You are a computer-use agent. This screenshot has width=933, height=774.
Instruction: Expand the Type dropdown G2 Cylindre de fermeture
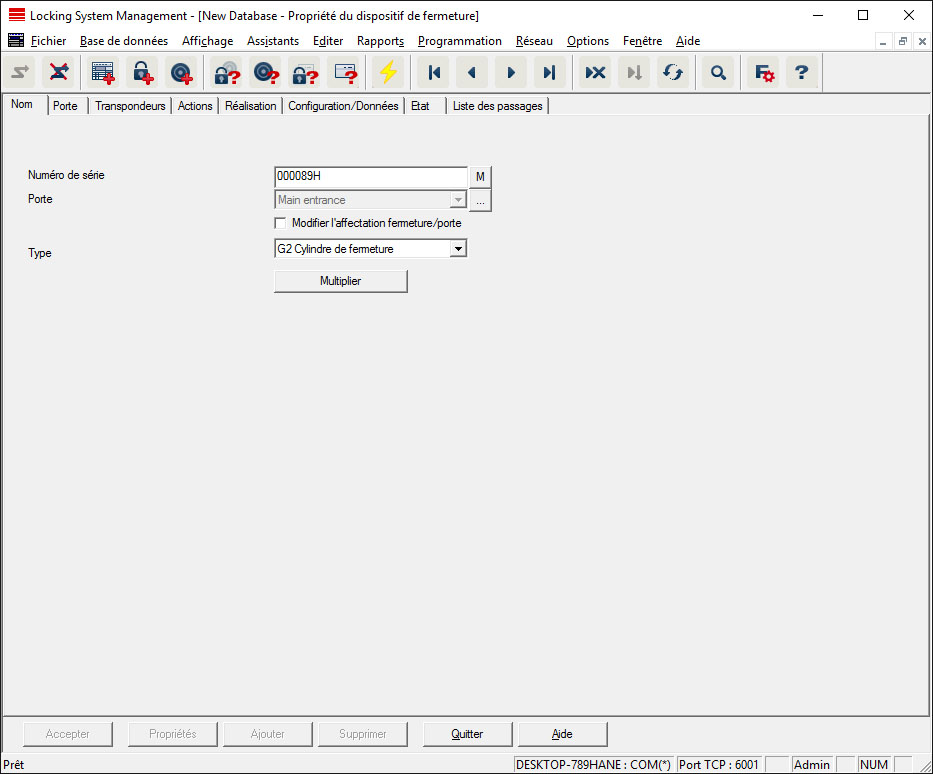click(458, 248)
